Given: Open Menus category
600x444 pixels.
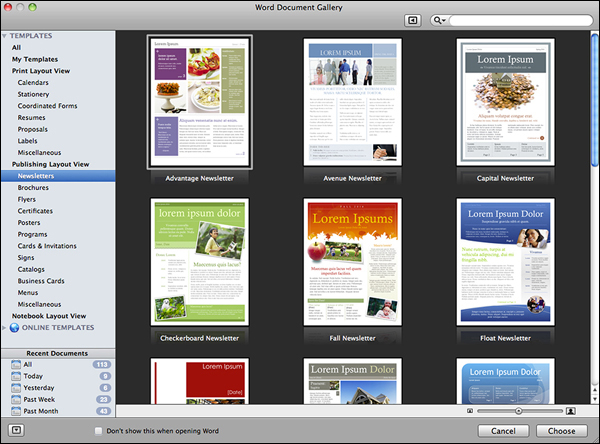Looking at the screenshot, I should [x=28, y=293].
